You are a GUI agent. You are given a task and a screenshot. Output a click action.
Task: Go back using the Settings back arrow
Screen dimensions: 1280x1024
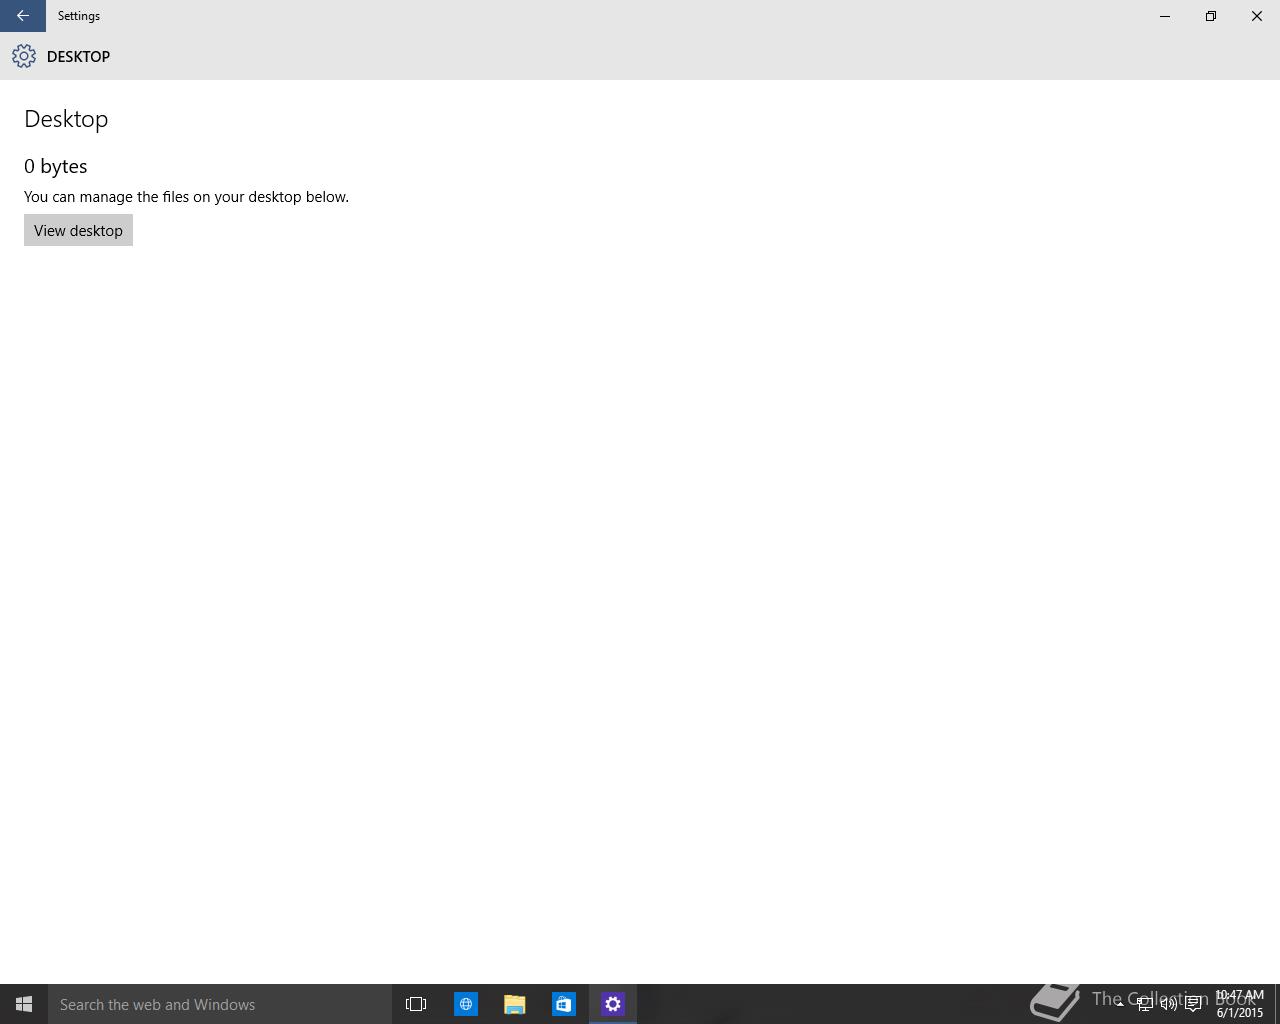(x=22, y=16)
